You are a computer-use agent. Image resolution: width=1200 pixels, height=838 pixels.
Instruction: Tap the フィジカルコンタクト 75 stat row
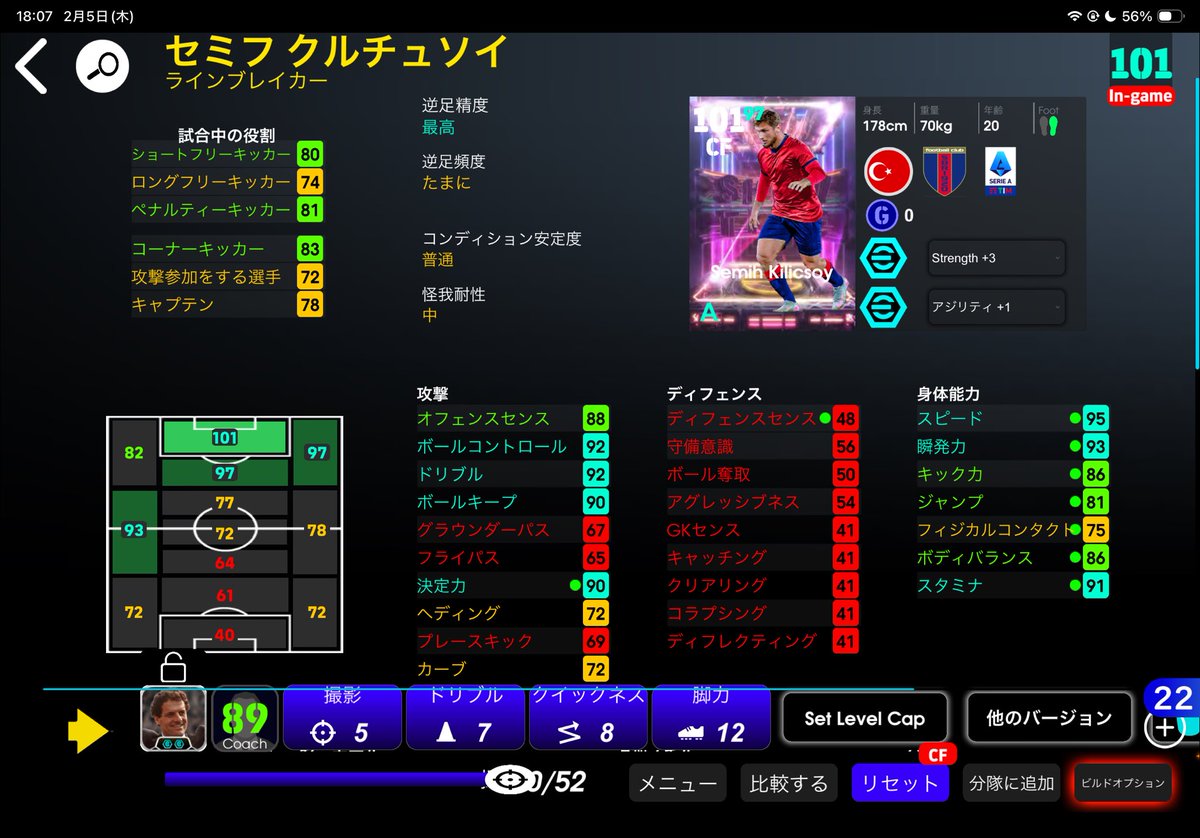1012,530
